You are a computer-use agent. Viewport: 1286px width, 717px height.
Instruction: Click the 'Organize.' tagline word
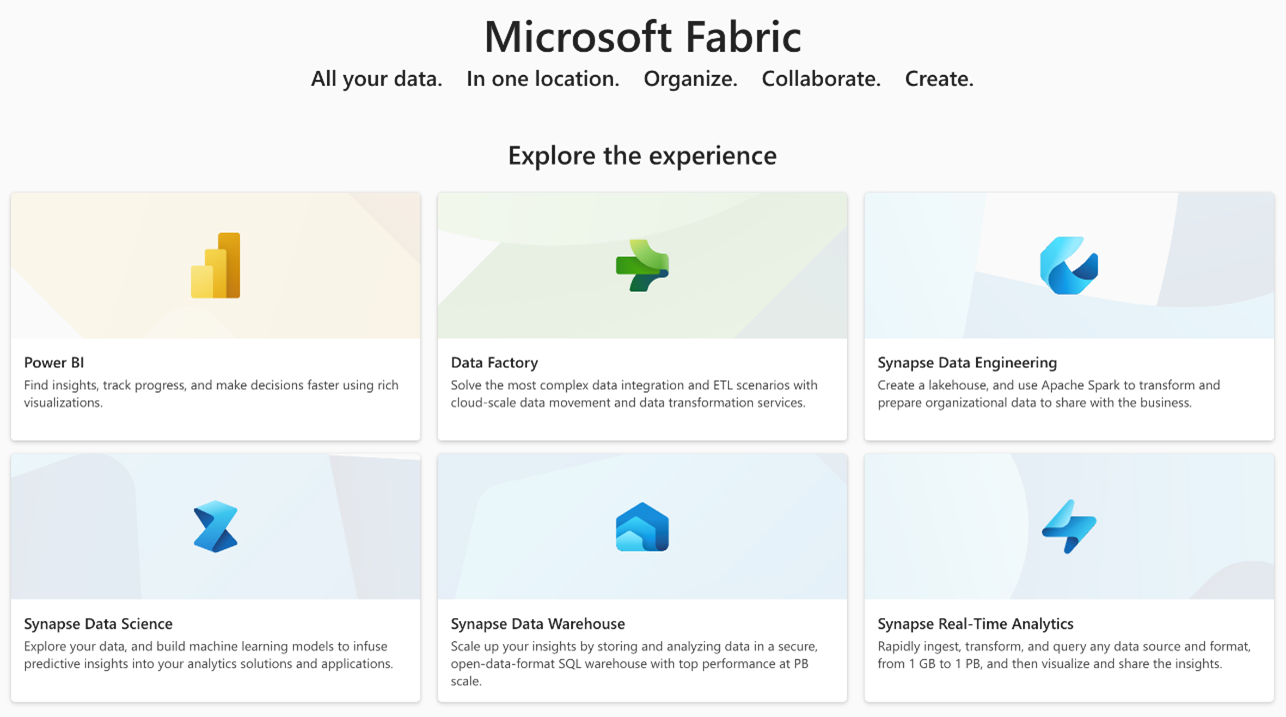click(x=691, y=79)
